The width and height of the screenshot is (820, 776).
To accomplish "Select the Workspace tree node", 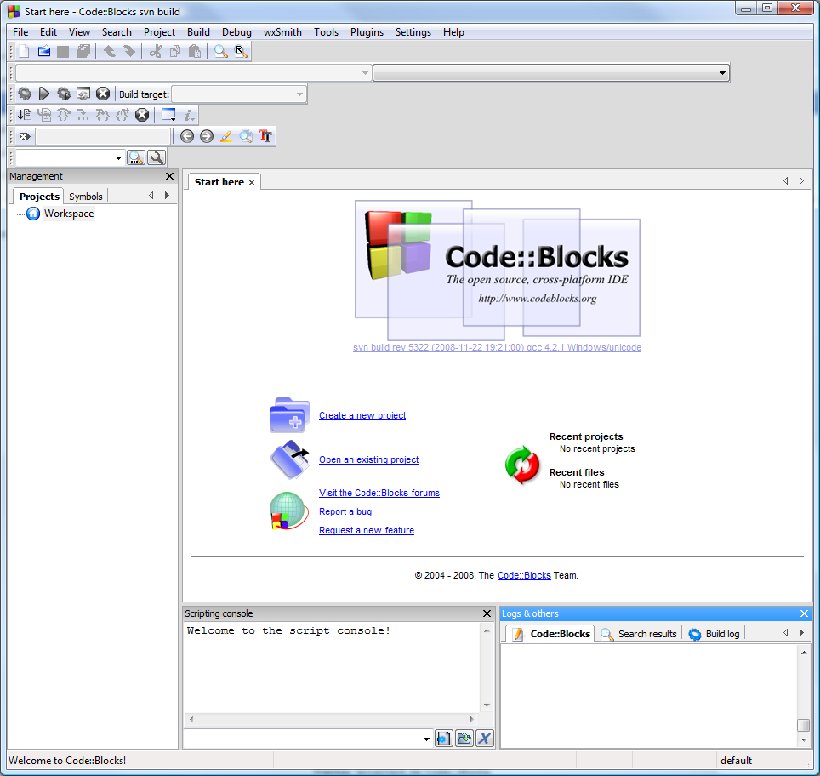I will (69, 214).
